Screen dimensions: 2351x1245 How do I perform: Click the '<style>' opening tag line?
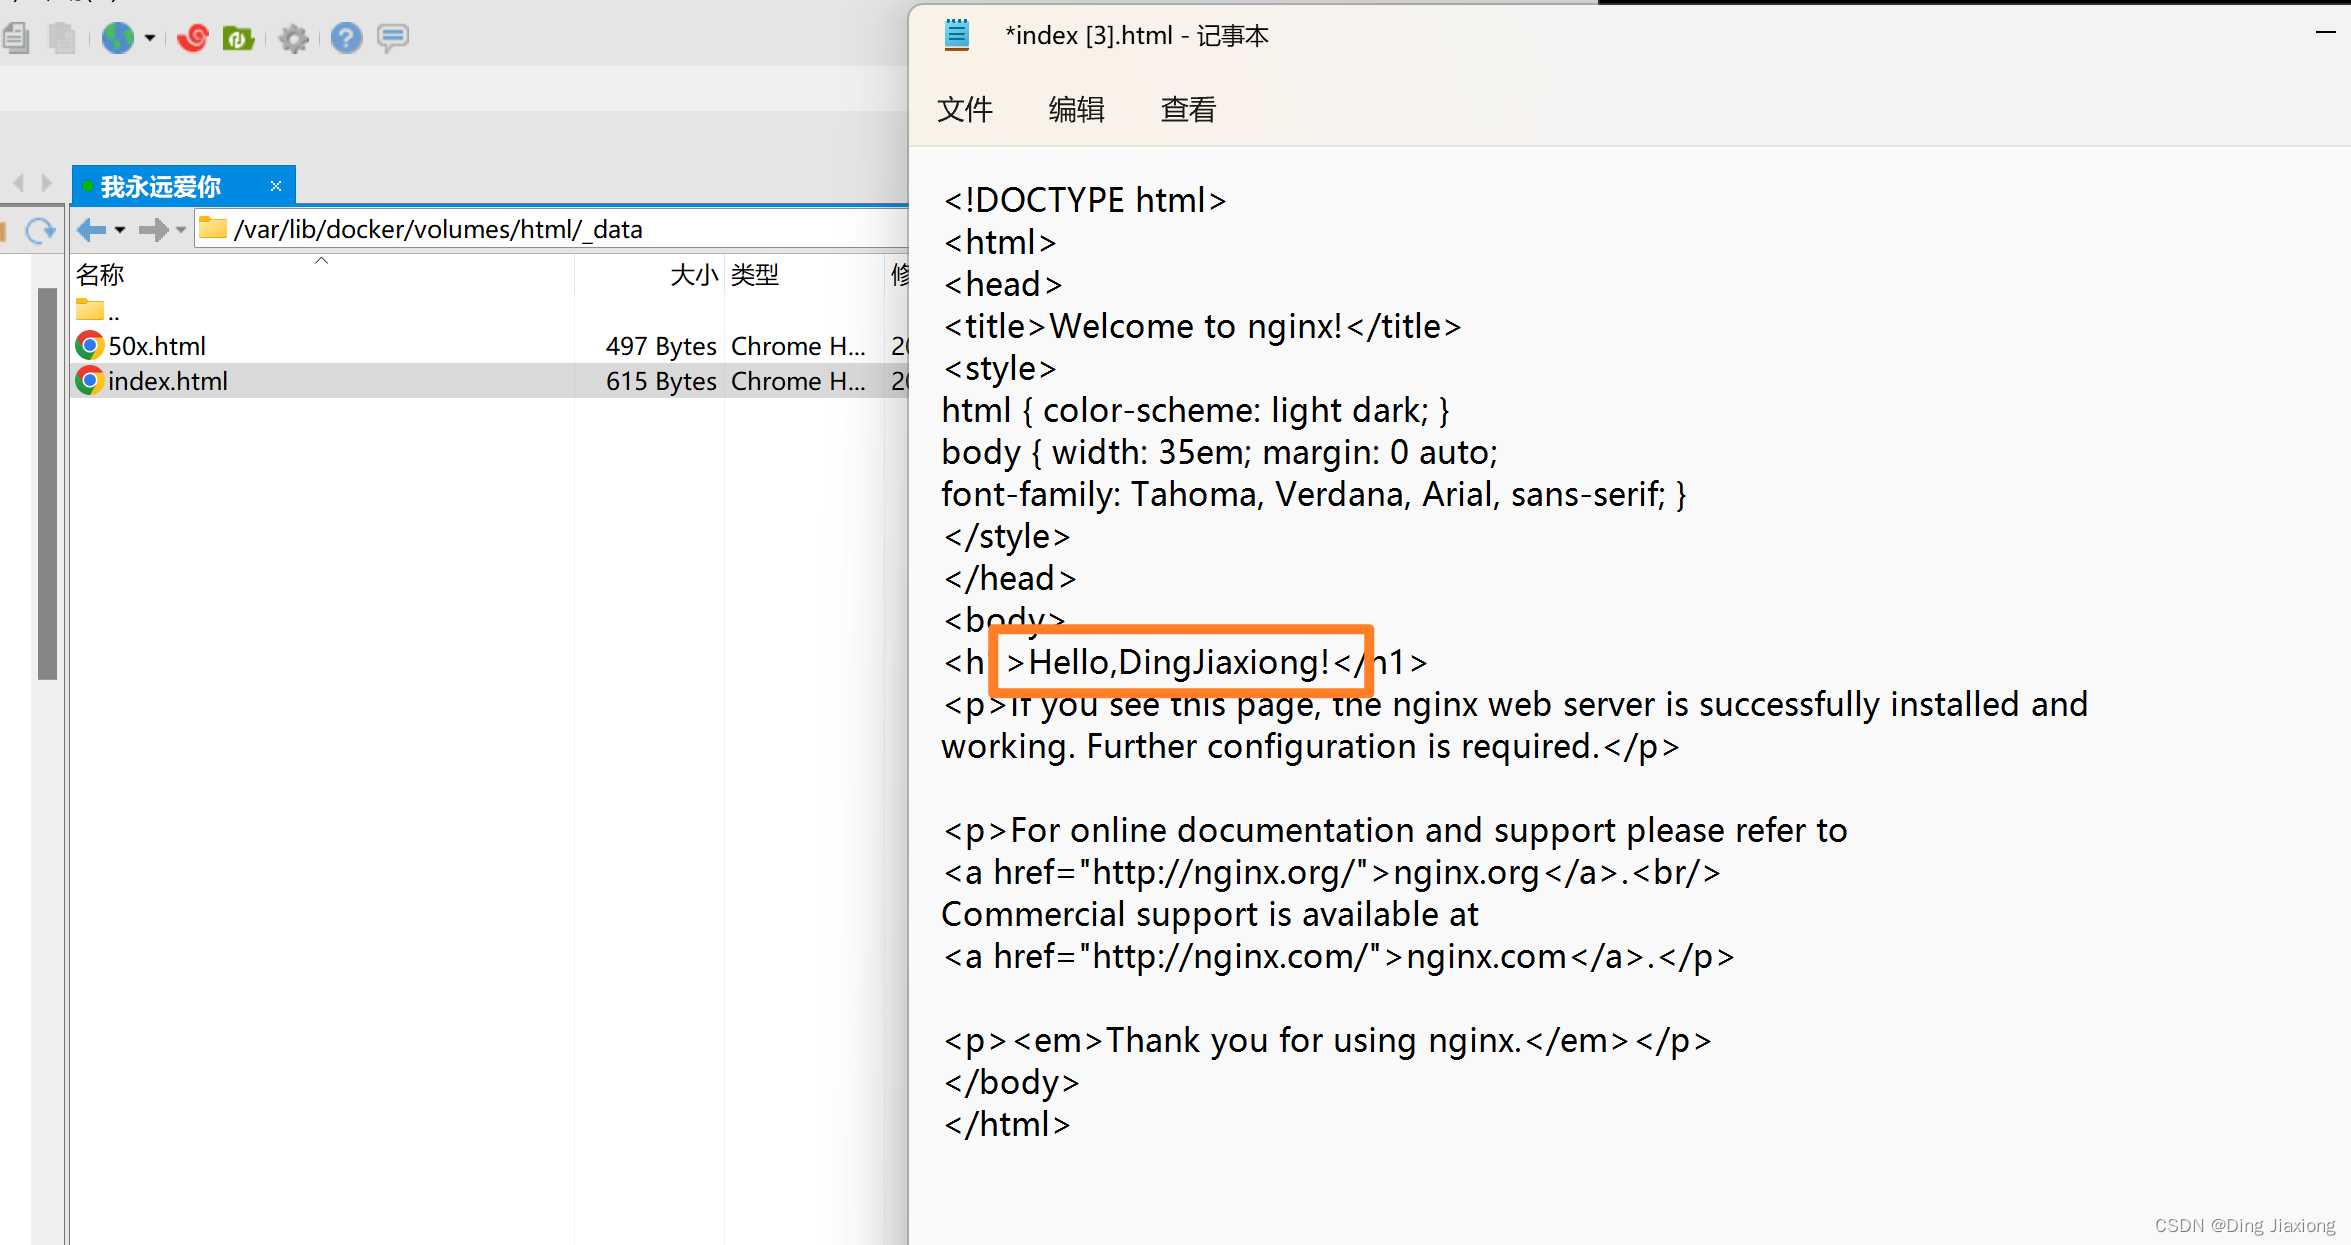click(x=999, y=368)
